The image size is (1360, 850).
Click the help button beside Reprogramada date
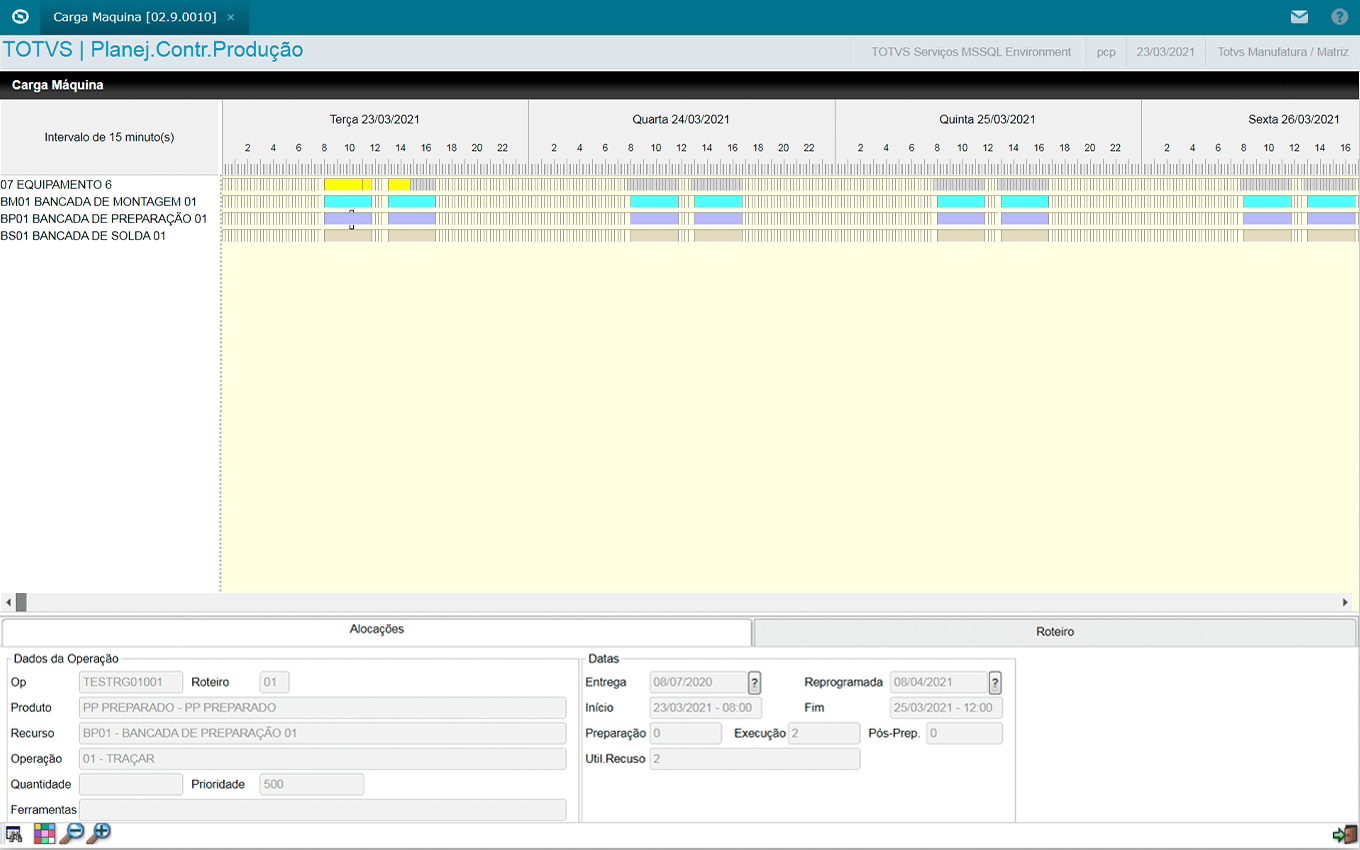995,683
